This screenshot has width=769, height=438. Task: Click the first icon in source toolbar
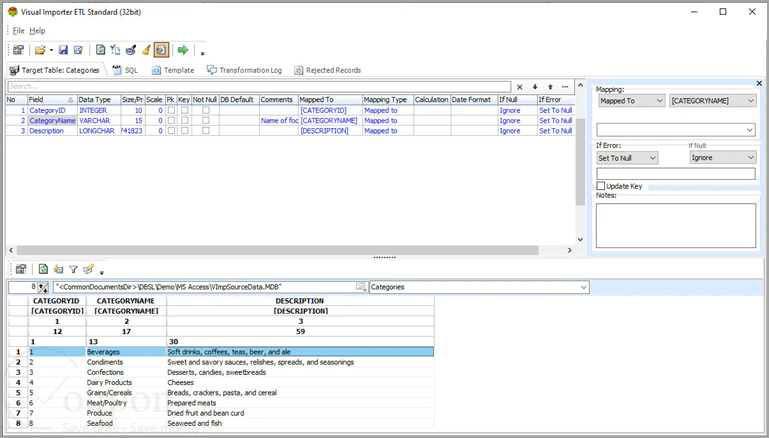coord(21,269)
